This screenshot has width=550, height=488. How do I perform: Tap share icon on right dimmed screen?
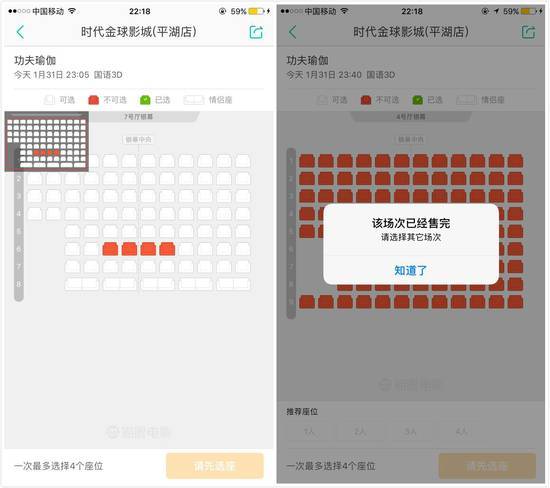tap(528, 32)
